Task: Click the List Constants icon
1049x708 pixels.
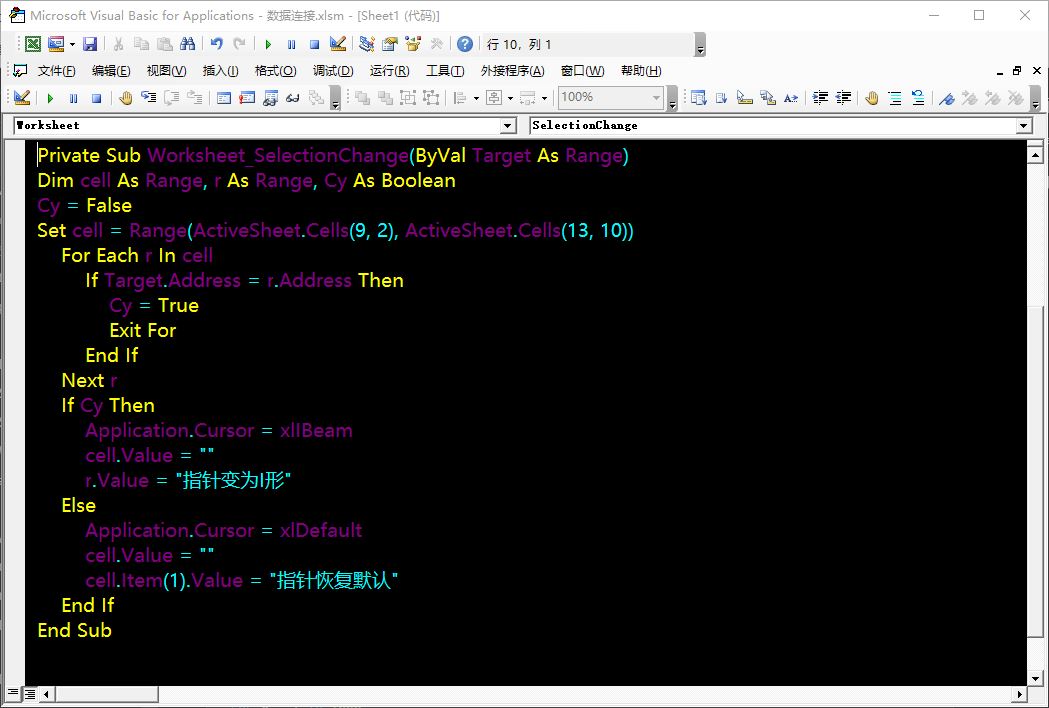Action: point(721,98)
